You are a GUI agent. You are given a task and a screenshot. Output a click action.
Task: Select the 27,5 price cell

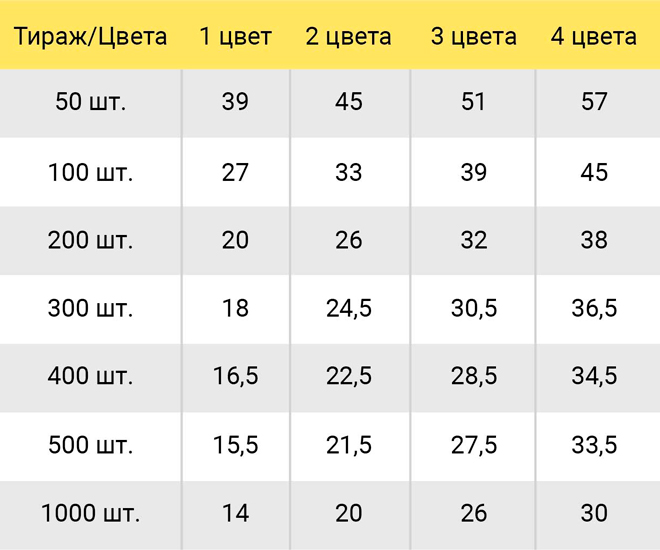click(474, 445)
